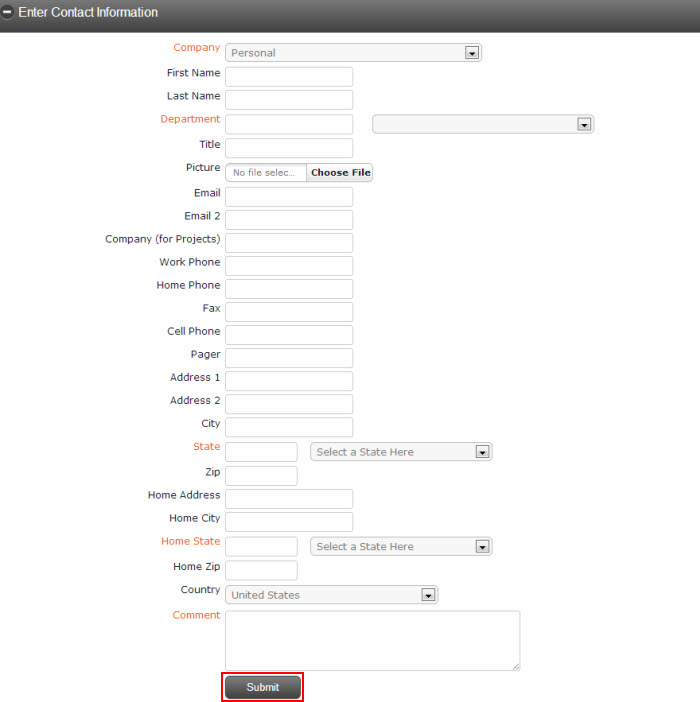The height and width of the screenshot is (702, 700).
Task: Click the orange Comment label
Action: coord(196,615)
